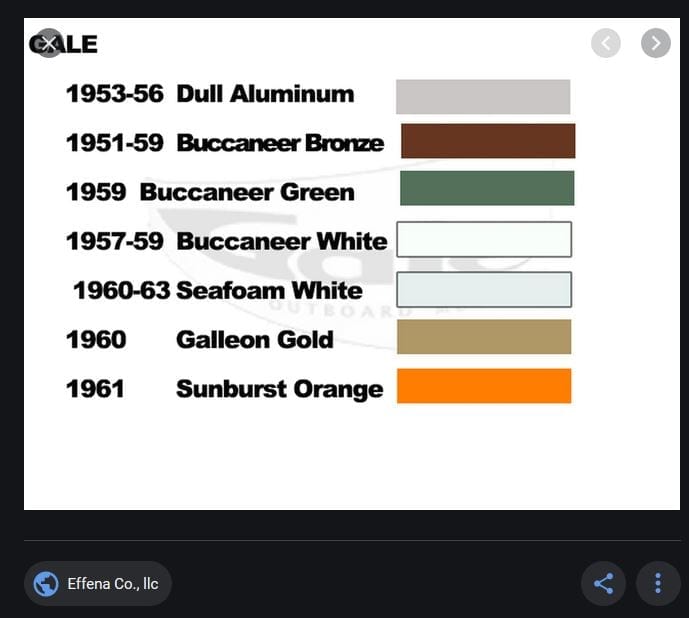Click the GALE heading text
This screenshot has width=689, height=618.
[63, 44]
